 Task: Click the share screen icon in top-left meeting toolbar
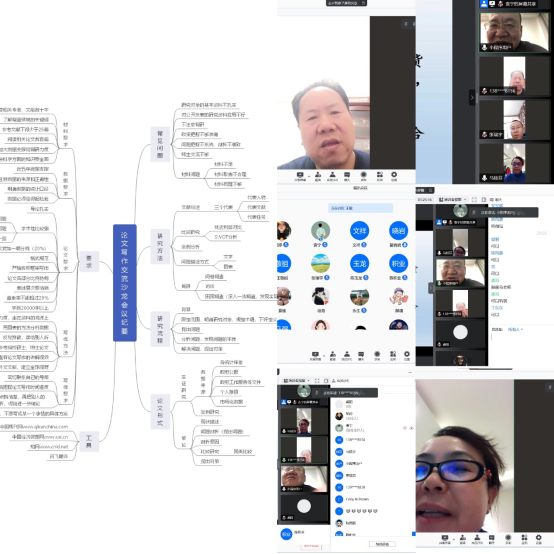tap(300, 175)
